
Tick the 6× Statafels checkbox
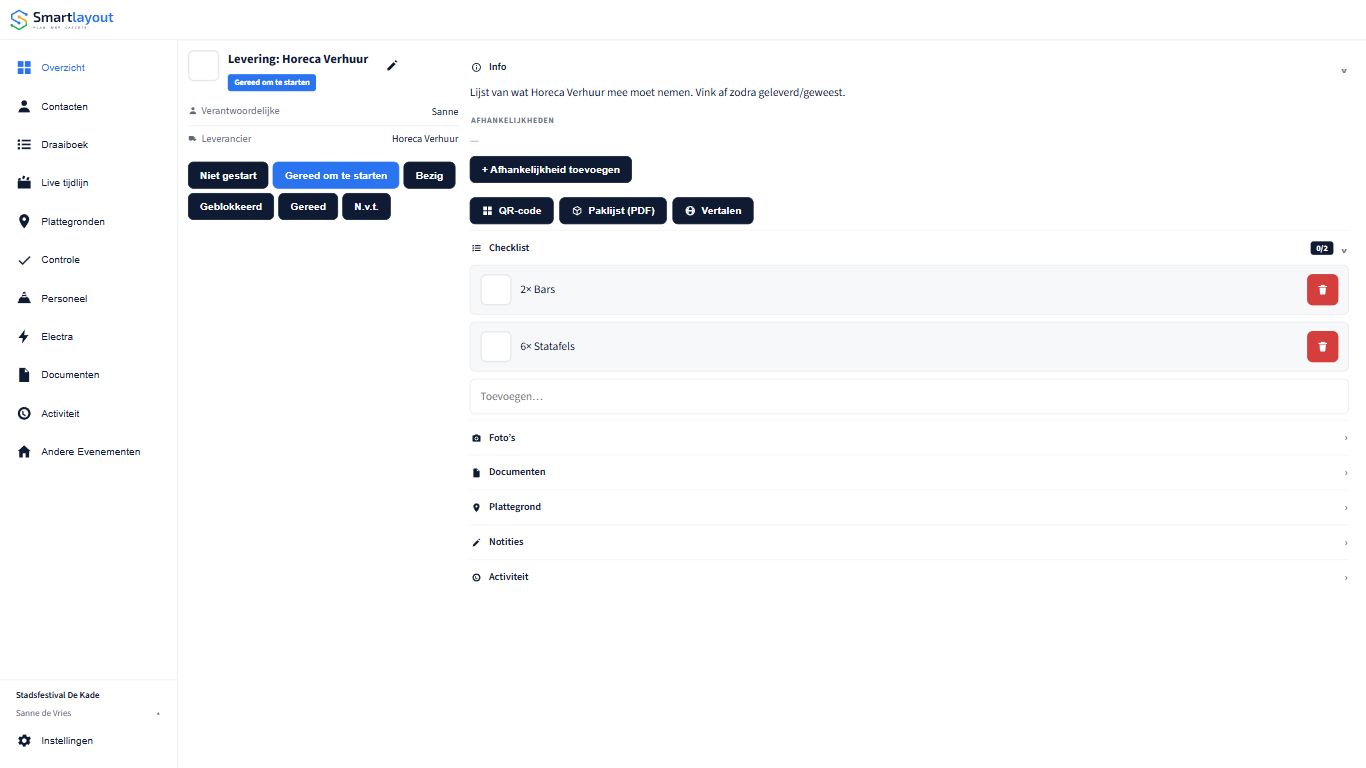[x=496, y=347]
